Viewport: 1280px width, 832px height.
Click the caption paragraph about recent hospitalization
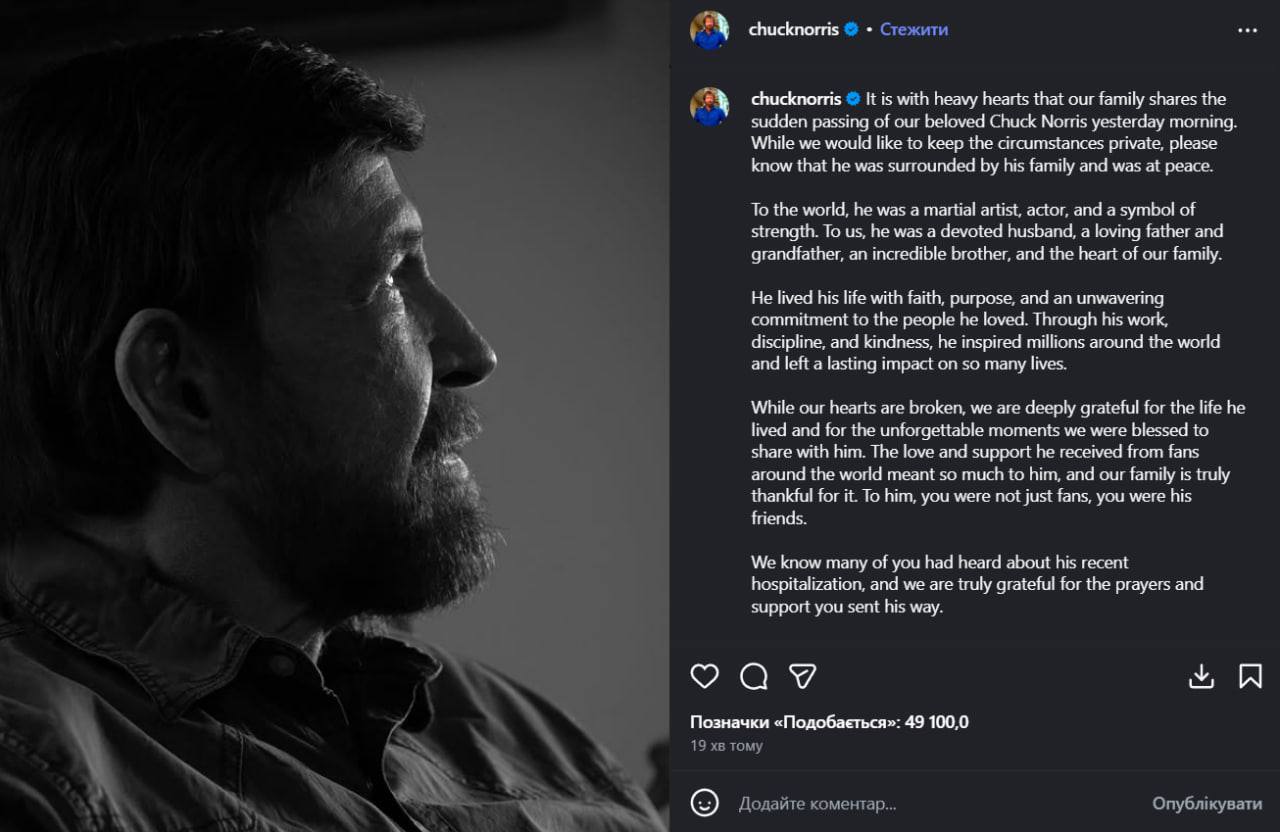tap(977, 584)
